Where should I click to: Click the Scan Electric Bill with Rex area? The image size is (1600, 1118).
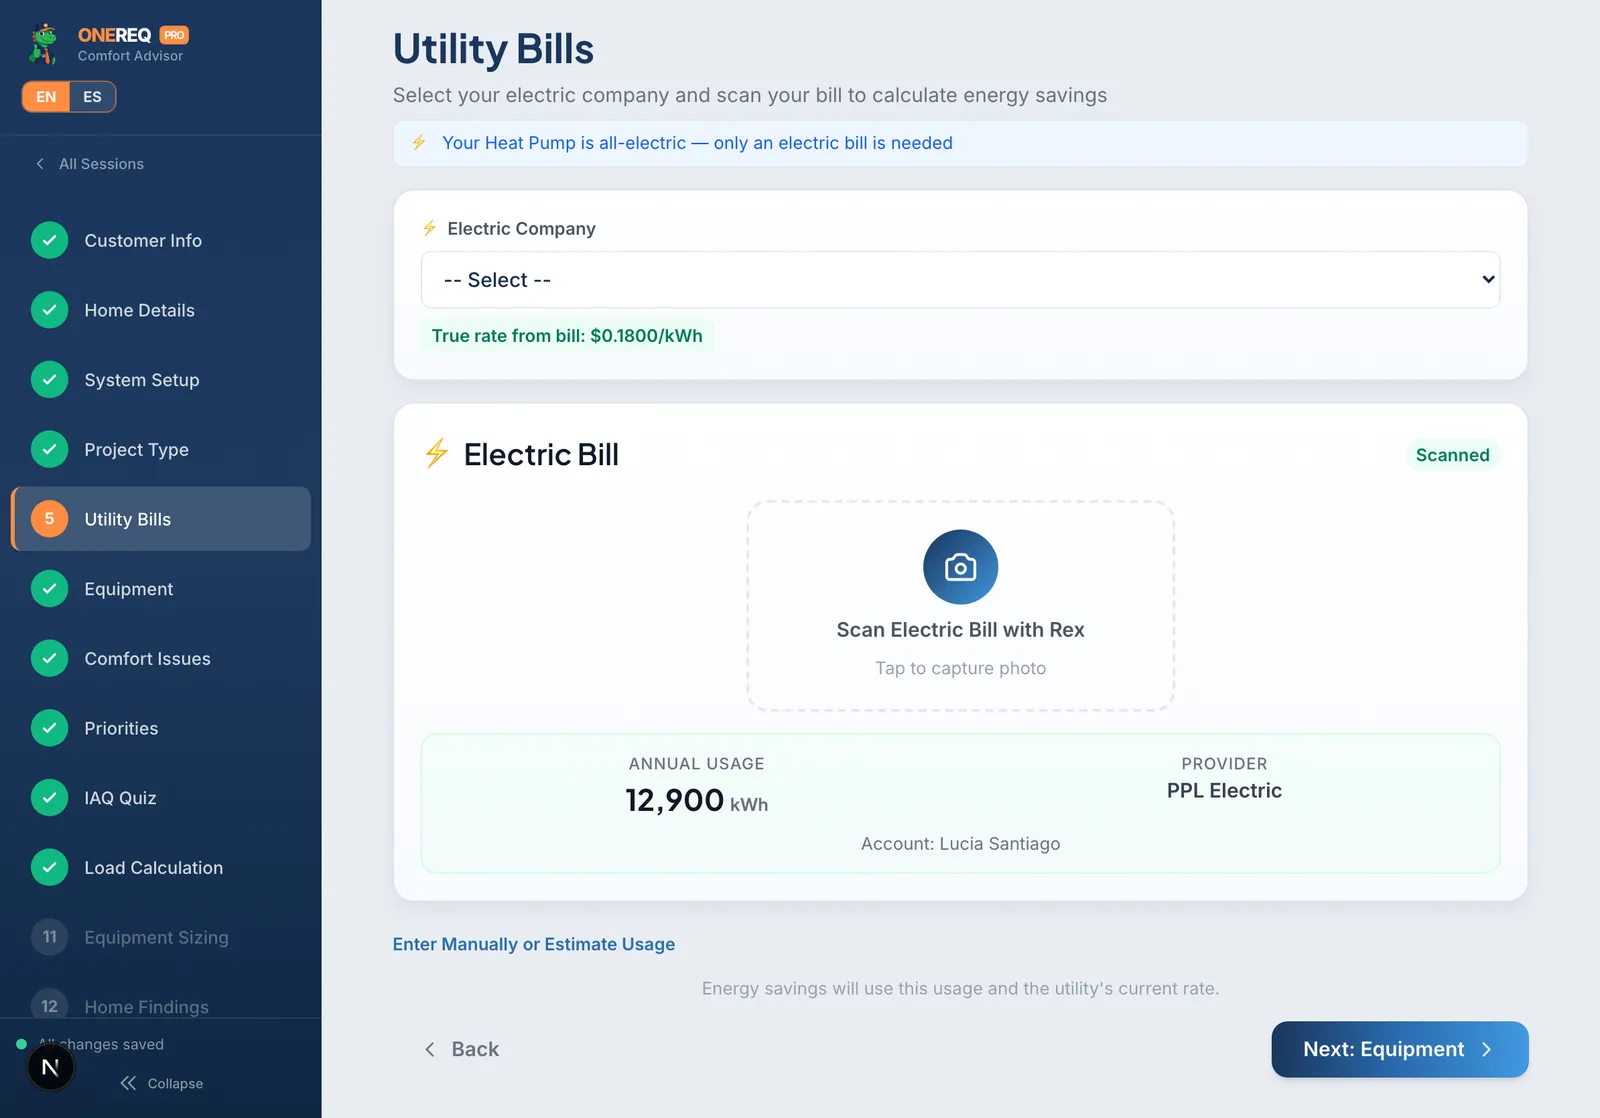click(x=960, y=606)
